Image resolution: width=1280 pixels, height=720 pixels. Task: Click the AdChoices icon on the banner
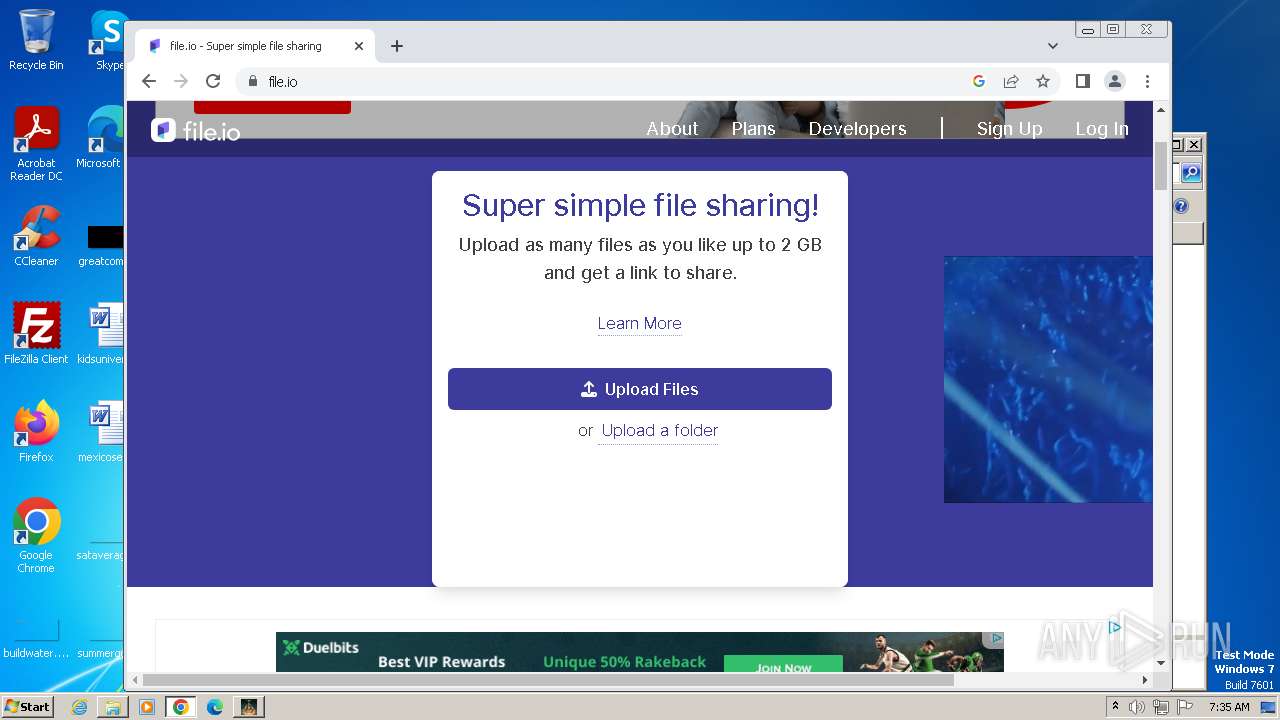coord(996,639)
